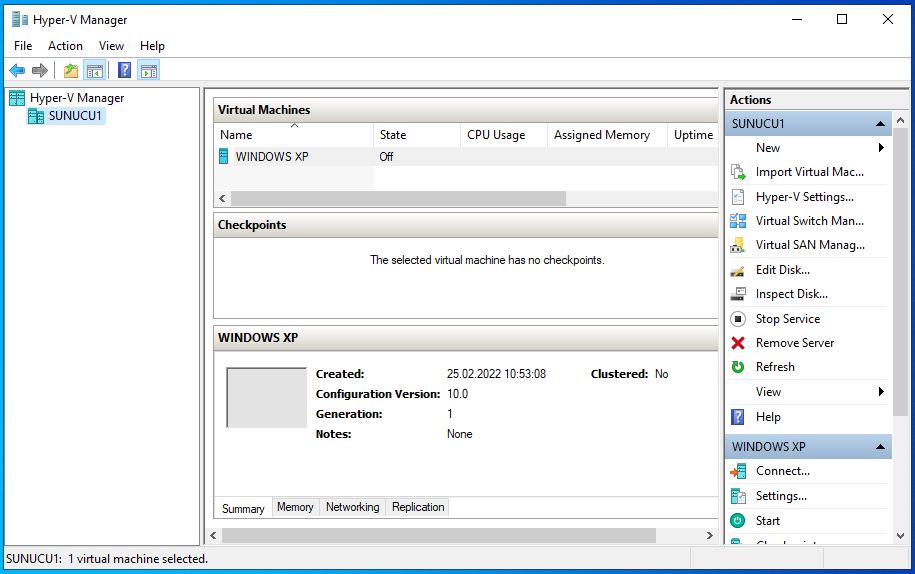Open Virtual Switch Manager action
The height and width of the screenshot is (574, 915).
click(x=809, y=220)
